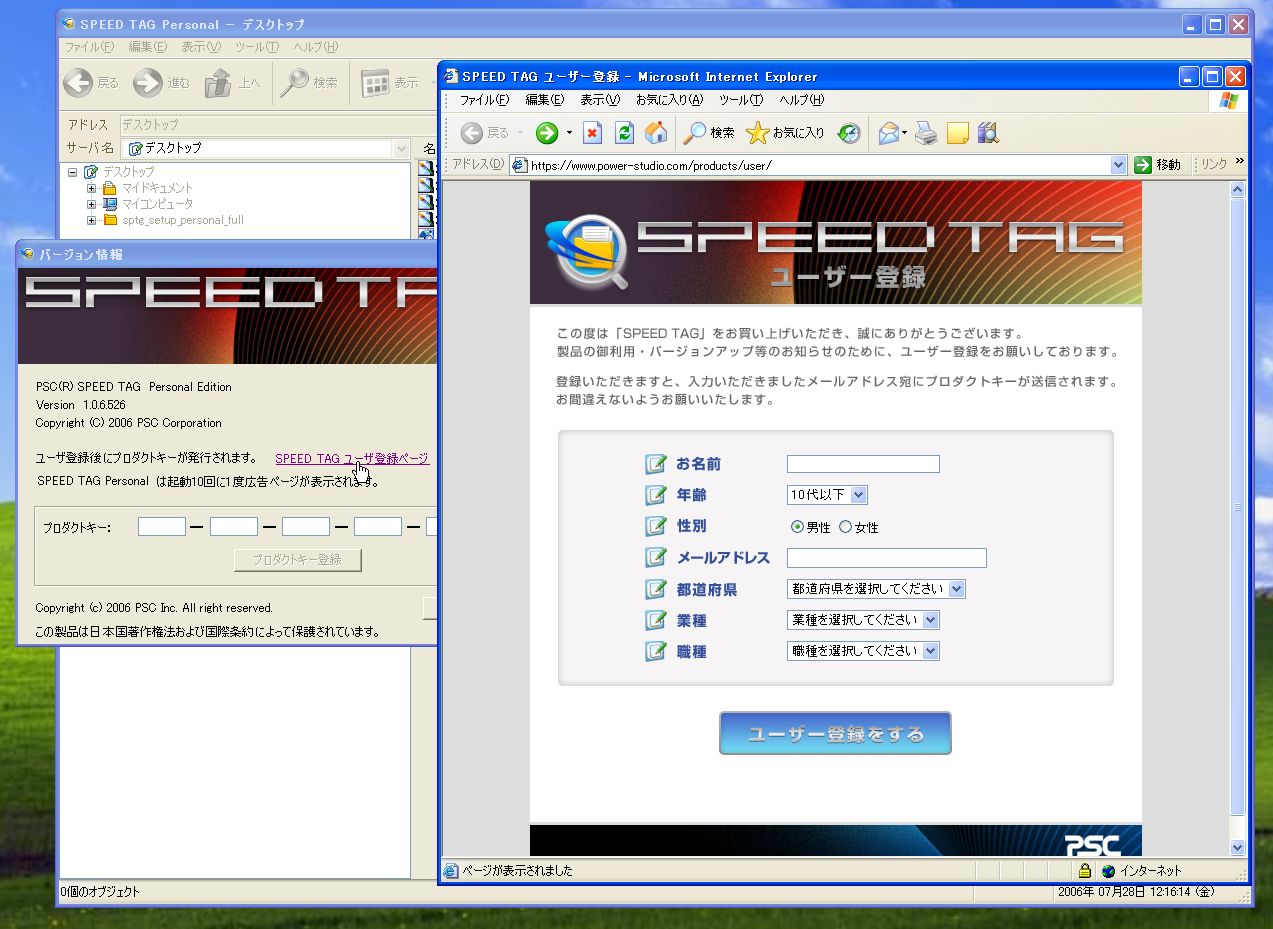The image size is (1273, 929).
Task: Open the お気に入り menu in IE menu bar
Action: click(669, 100)
